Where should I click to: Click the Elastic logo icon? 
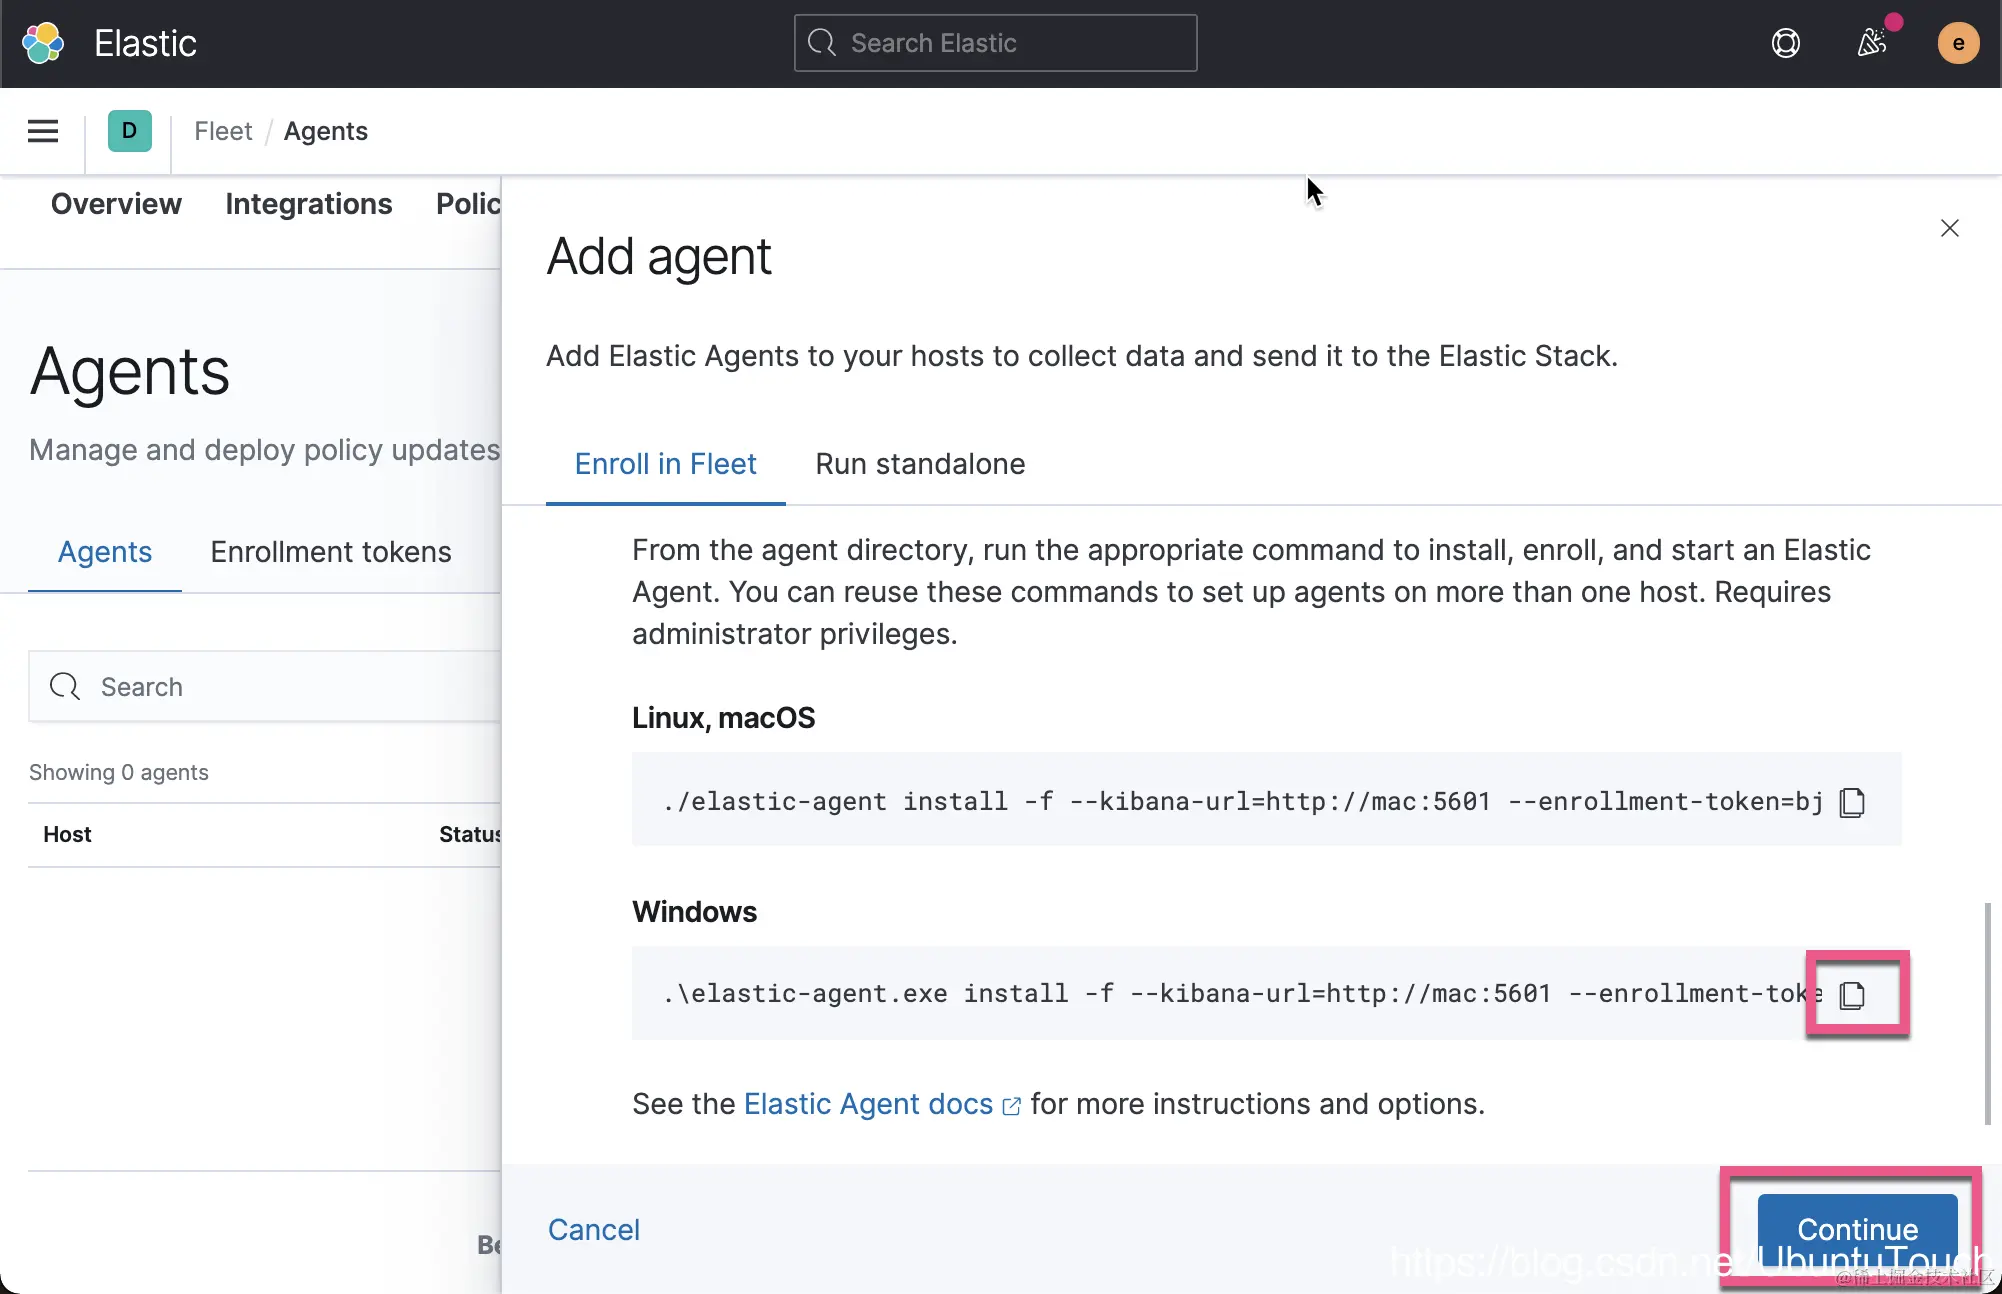coord(43,43)
